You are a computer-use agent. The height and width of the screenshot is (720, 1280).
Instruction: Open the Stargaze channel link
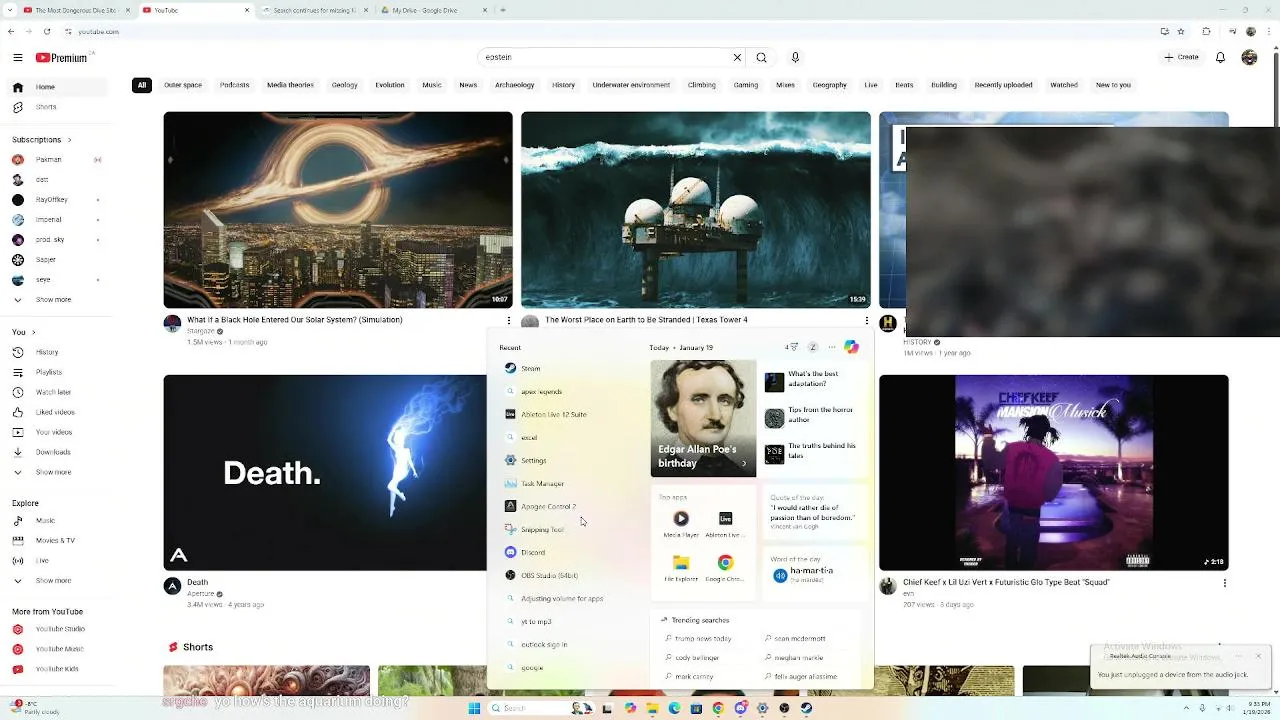tap(203, 331)
